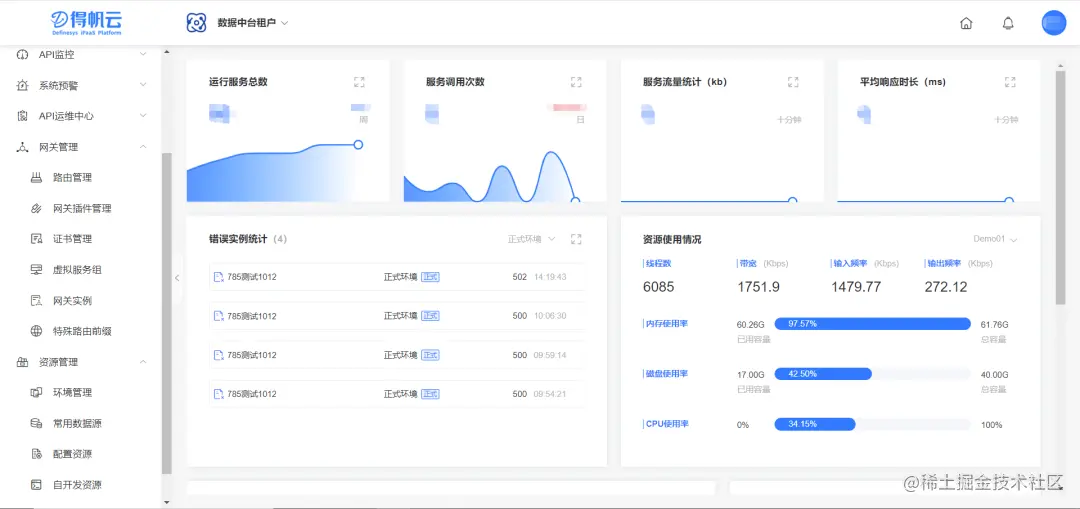The image size is (1080, 509).
Task: Click the 运行服务总数 chart end point
Action: 358,145
